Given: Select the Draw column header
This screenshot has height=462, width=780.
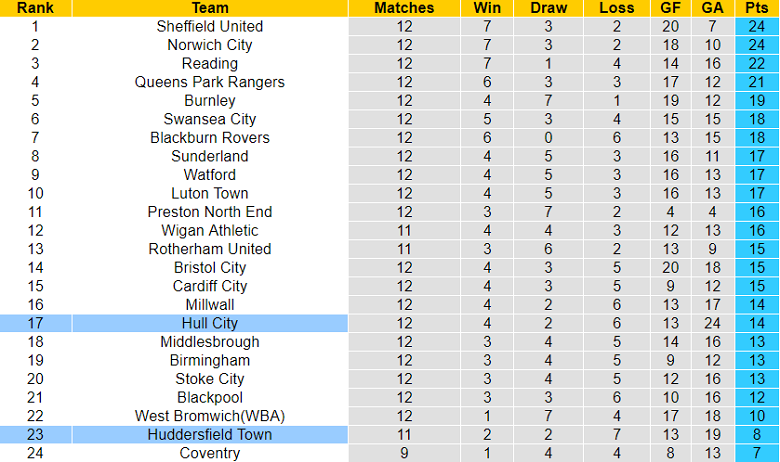Looking at the screenshot, I should point(550,8).
